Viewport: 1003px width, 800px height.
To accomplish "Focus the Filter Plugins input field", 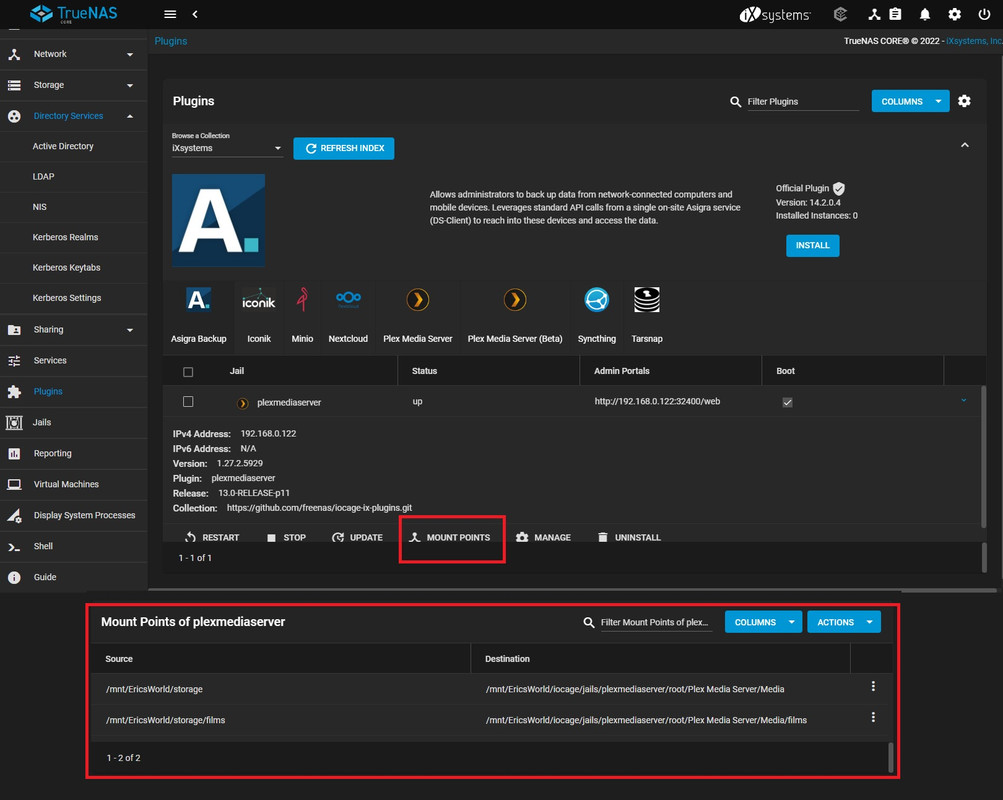I will pos(803,102).
